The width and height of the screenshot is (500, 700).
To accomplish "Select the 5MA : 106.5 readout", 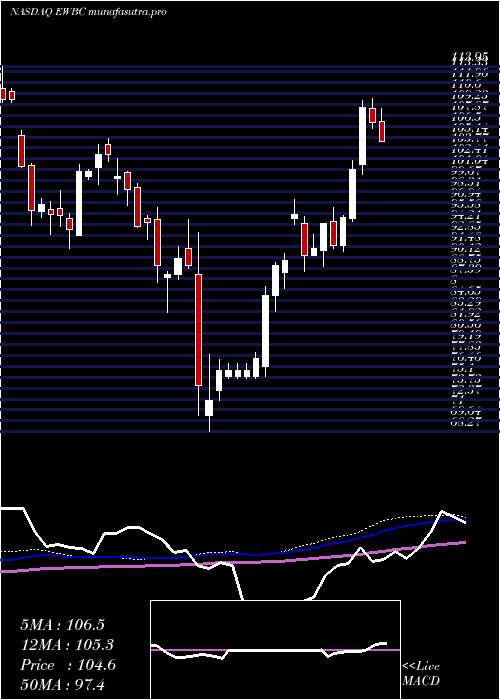I will click(x=62, y=625).
